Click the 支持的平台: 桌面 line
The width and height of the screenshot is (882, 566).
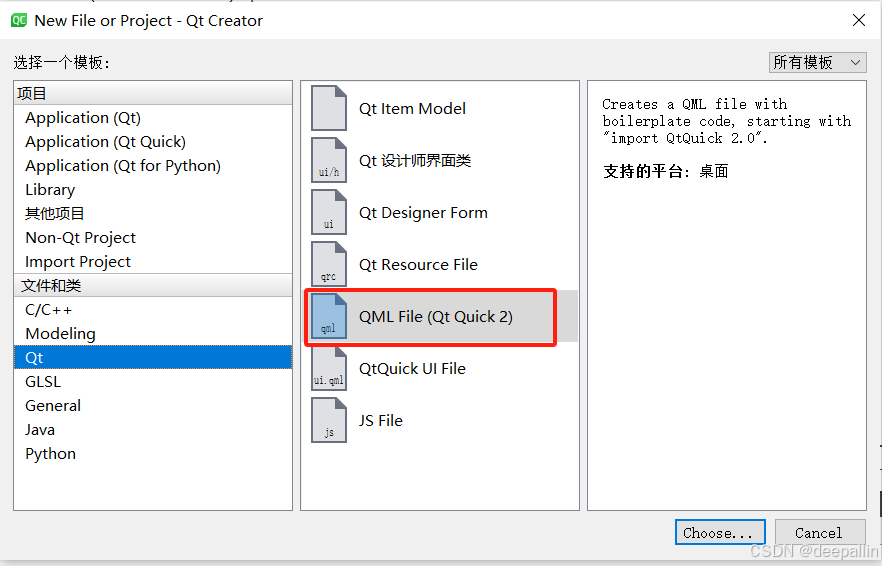(x=665, y=171)
